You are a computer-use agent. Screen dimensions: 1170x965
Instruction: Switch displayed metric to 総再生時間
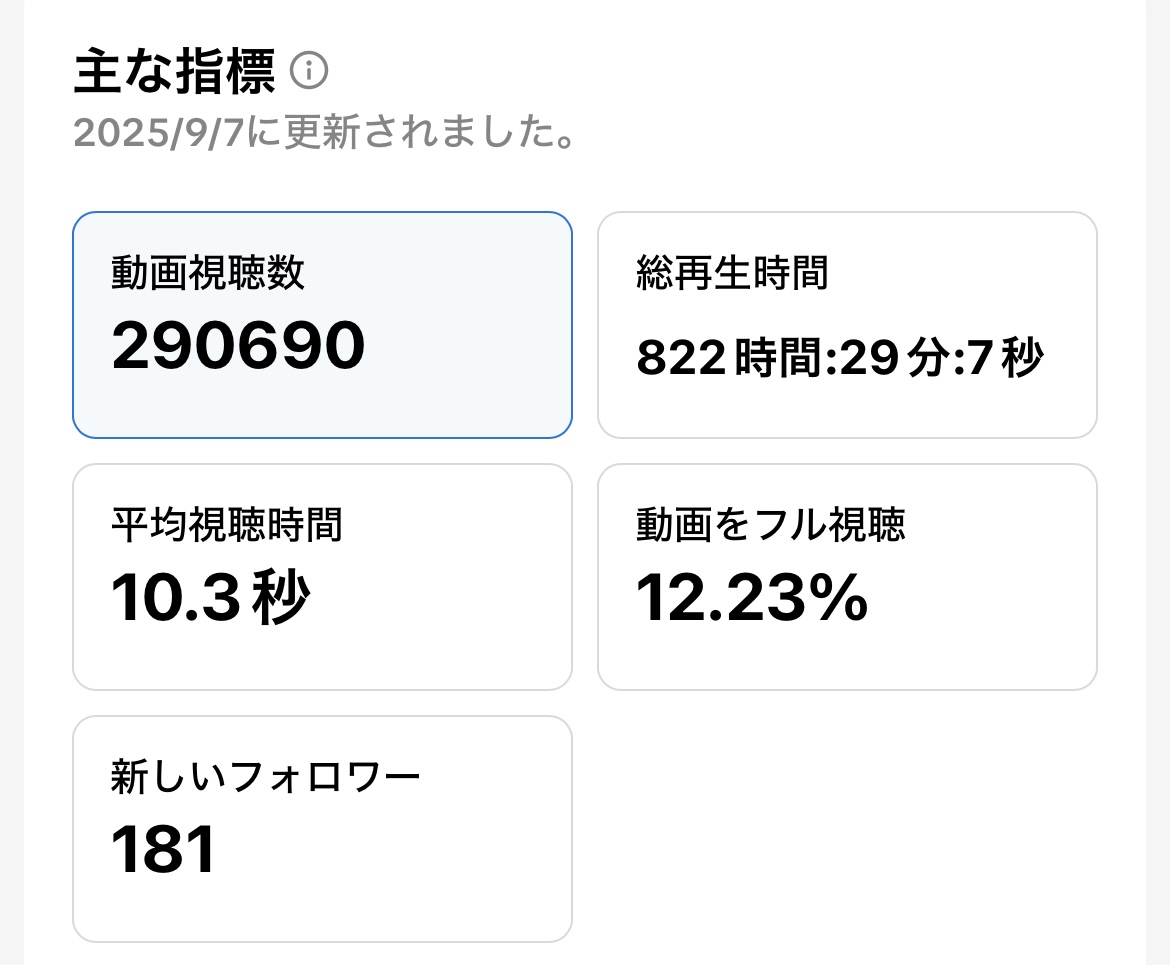847,324
